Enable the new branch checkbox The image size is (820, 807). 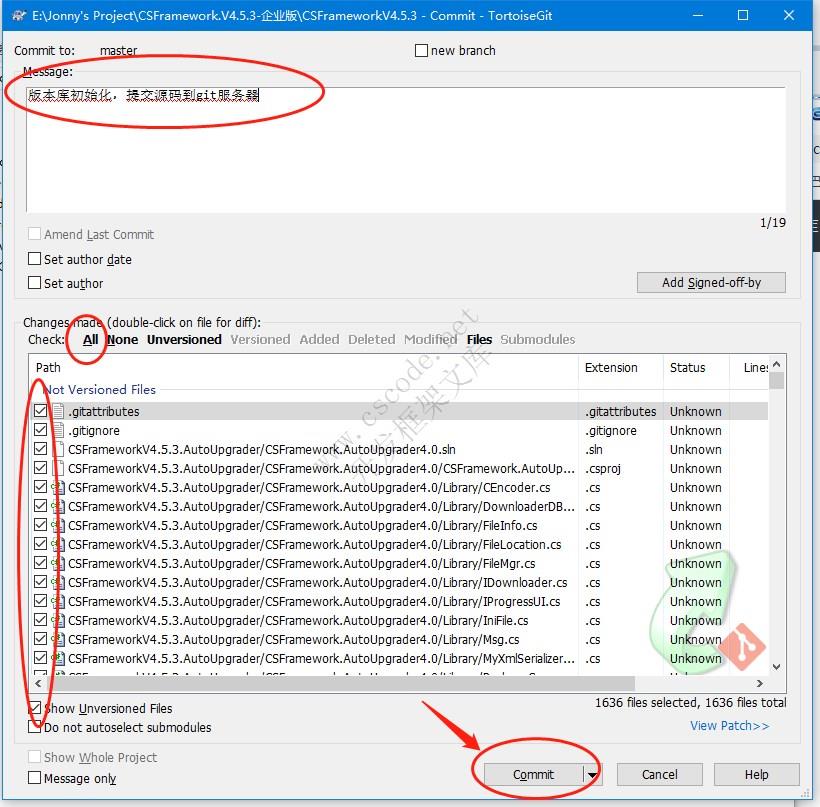(x=422, y=51)
